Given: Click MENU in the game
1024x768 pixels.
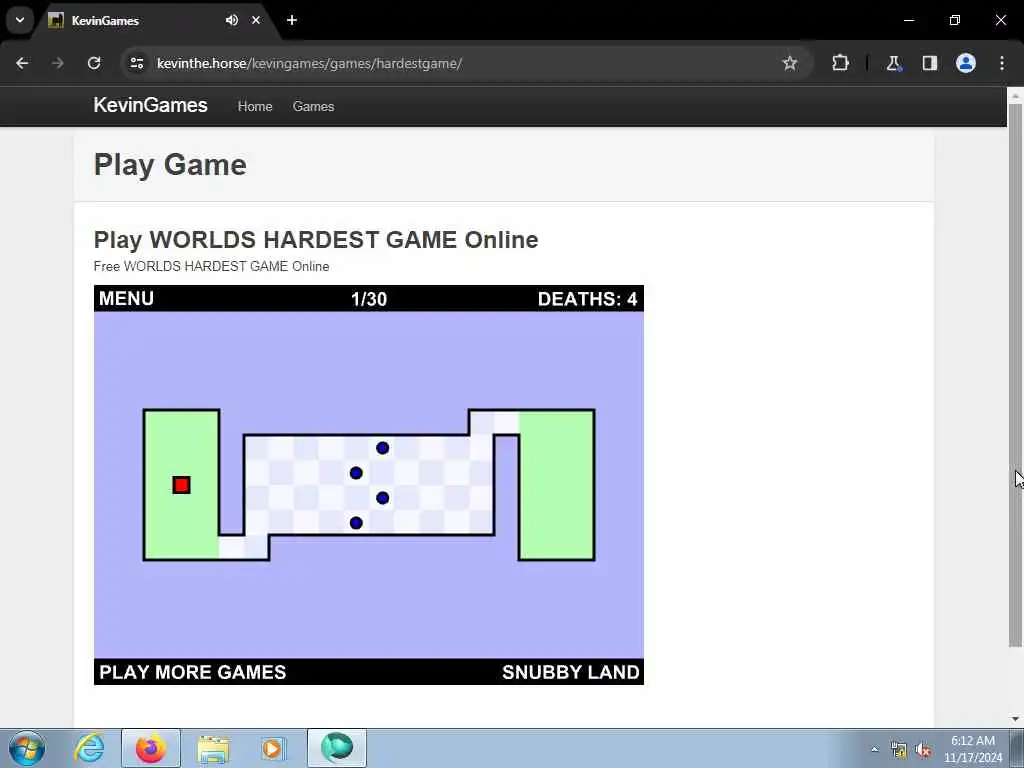Looking at the screenshot, I should click(x=127, y=298).
